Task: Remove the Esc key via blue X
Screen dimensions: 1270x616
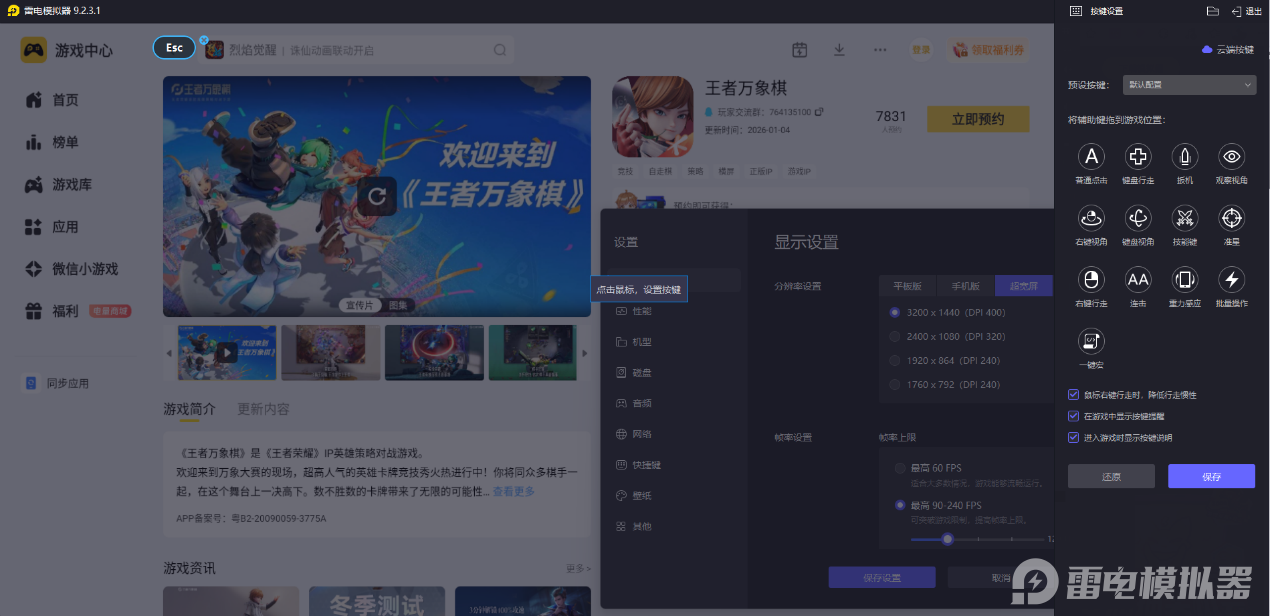Action: [204, 41]
